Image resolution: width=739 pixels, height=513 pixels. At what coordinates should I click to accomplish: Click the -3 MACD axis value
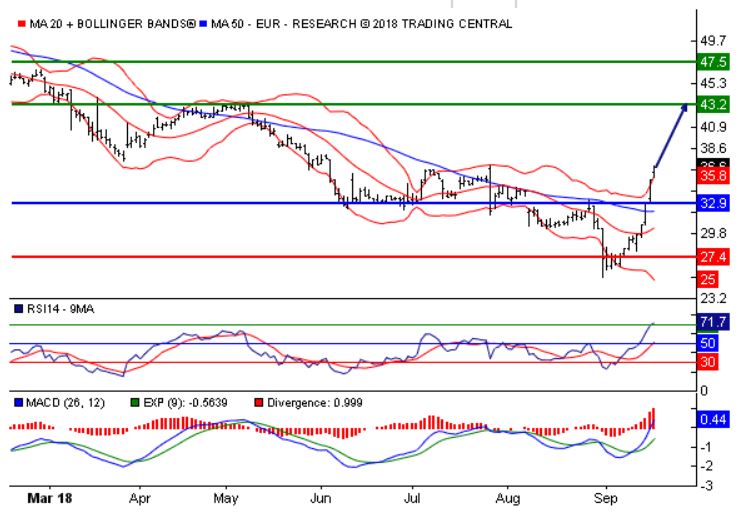pos(706,486)
